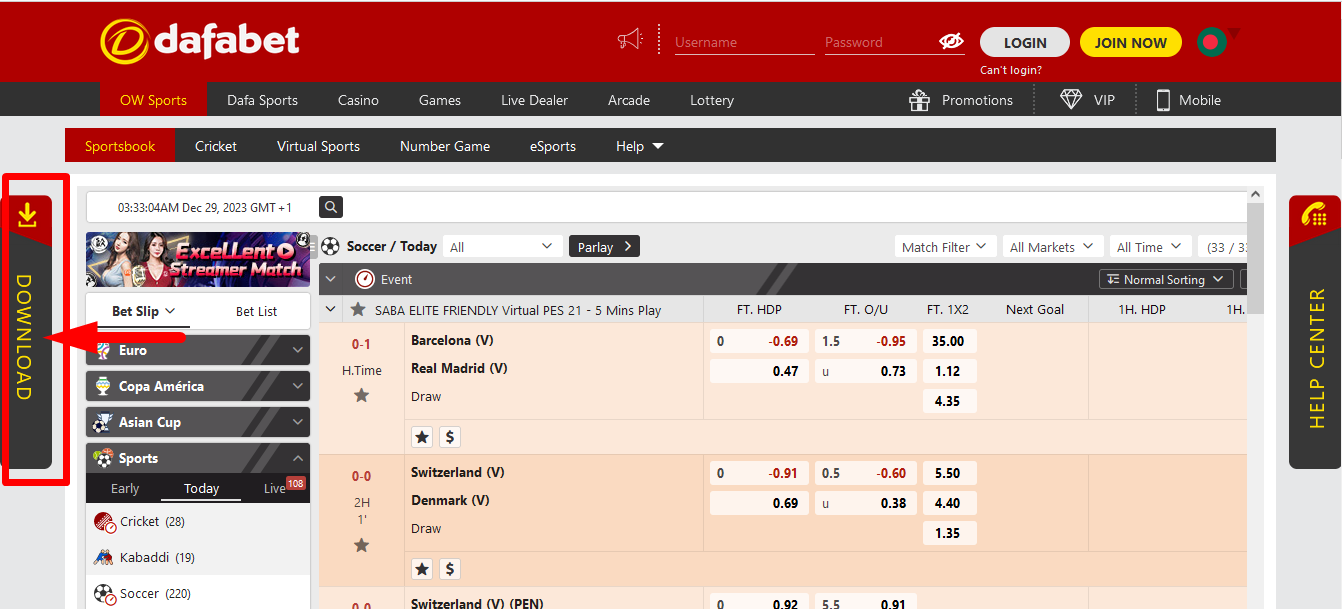Click dollar button below Barcelona vs Real Madrid
The image size is (1342, 611).
[450, 437]
